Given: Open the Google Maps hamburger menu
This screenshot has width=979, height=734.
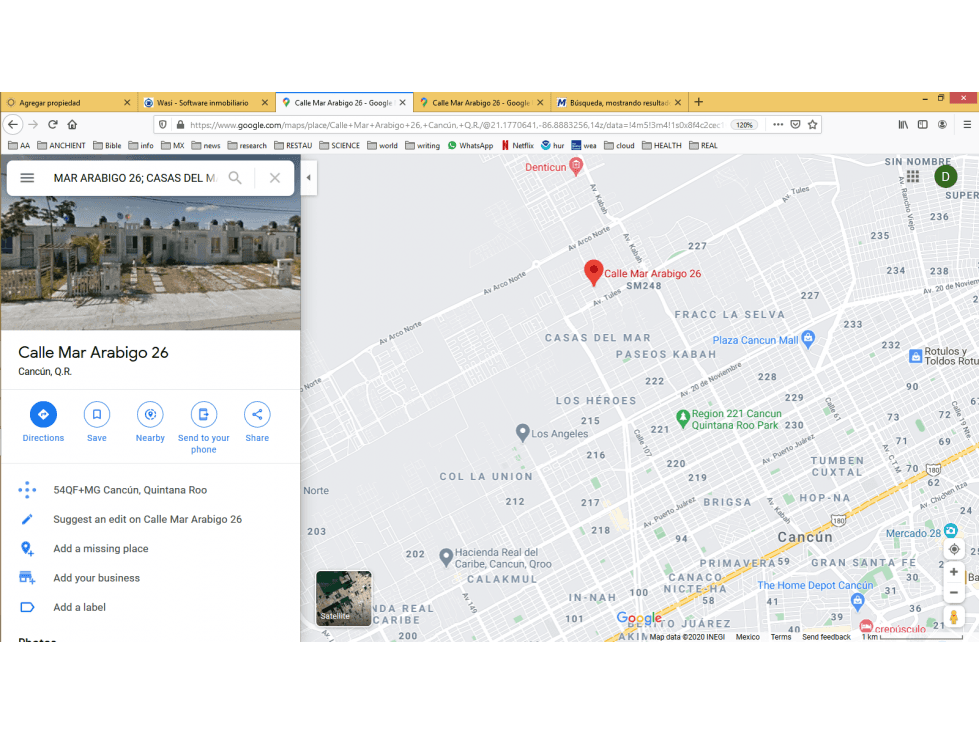Looking at the screenshot, I should 27,178.
